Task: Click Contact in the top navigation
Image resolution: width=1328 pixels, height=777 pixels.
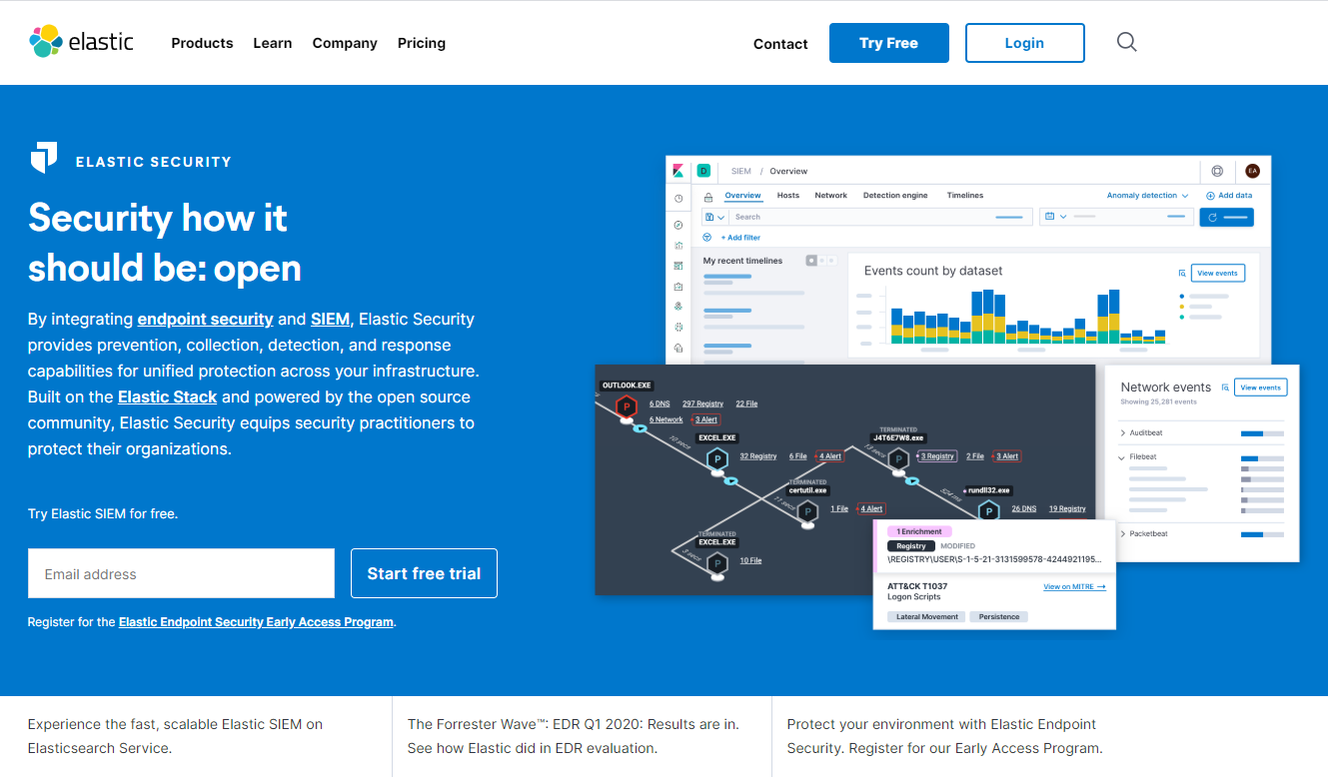Action: coord(780,44)
